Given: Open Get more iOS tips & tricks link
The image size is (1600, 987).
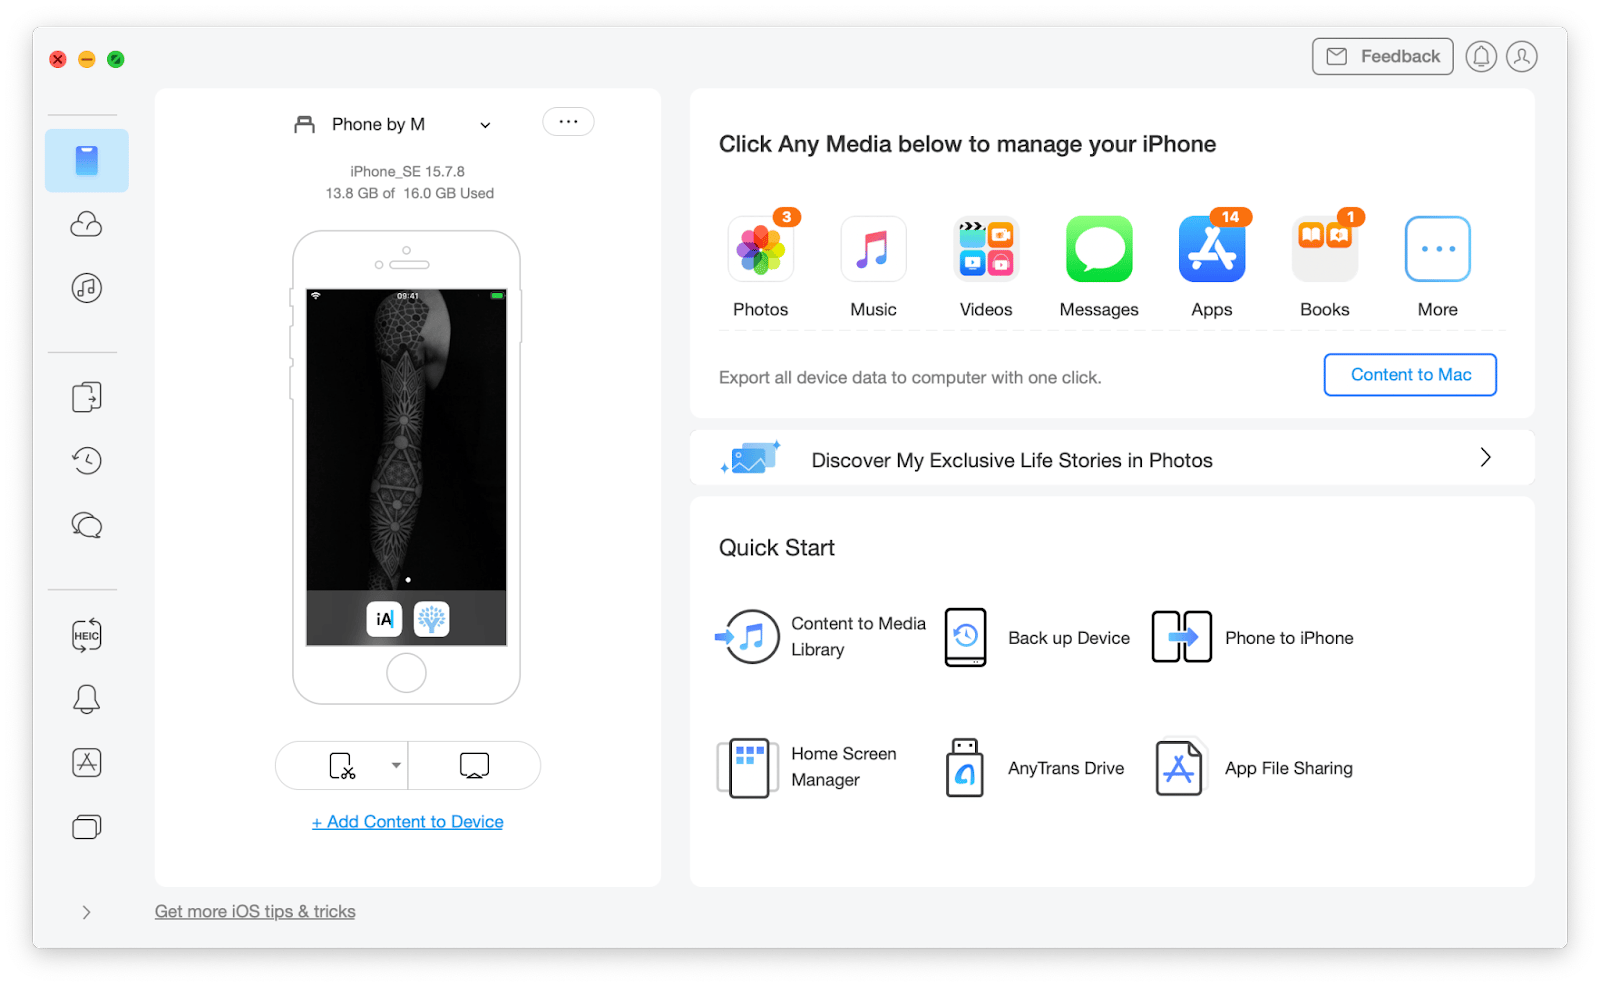Looking at the screenshot, I should pyautogui.click(x=255, y=912).
